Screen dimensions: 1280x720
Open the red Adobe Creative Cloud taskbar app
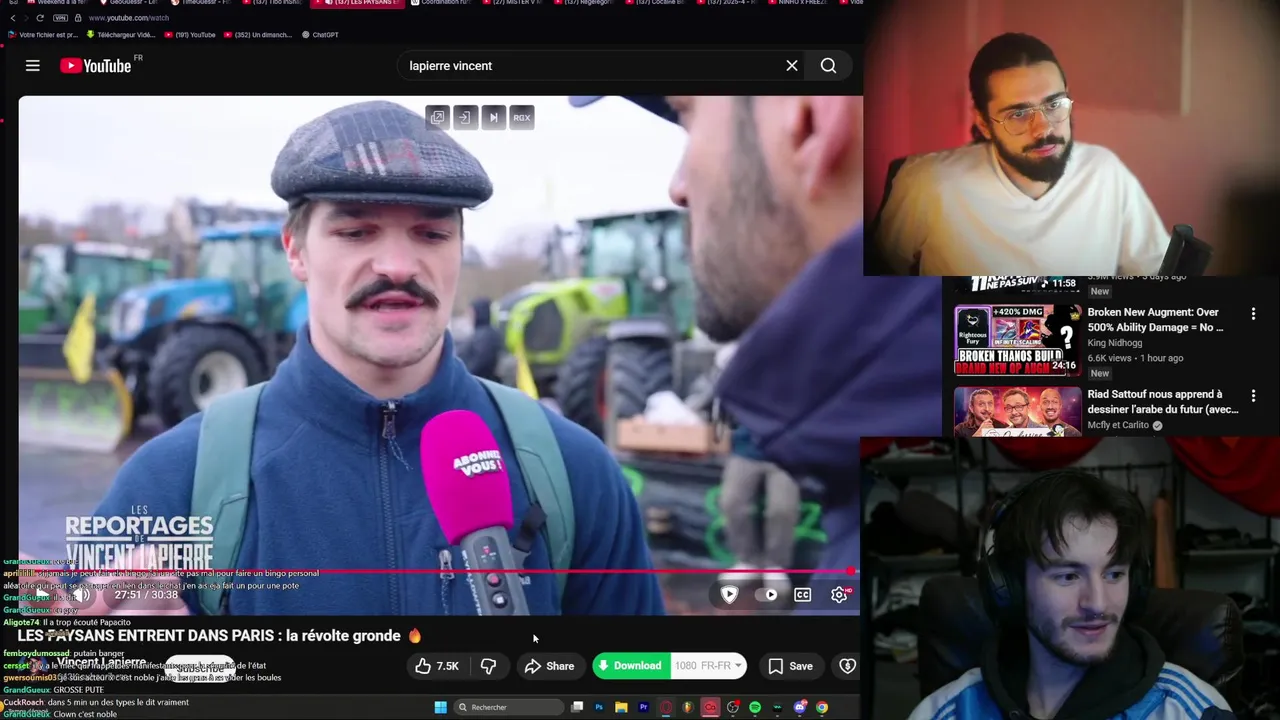pos(710,707)
